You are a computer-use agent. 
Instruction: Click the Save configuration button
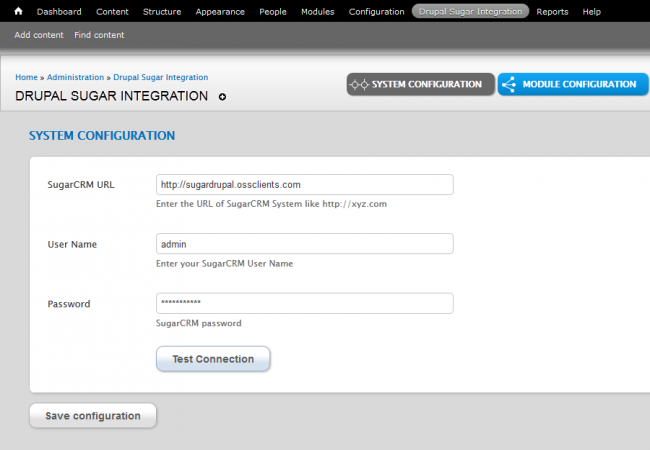pos(93,416)
